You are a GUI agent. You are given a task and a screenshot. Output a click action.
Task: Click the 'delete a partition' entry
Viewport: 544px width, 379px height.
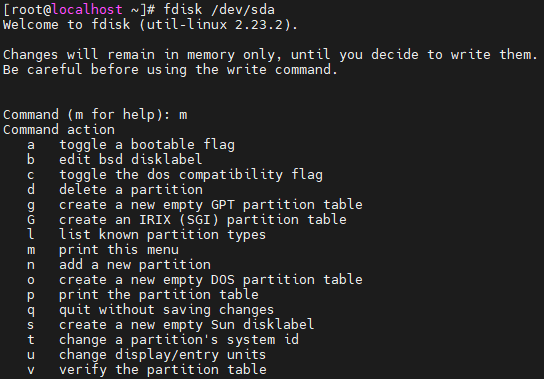click(115, 190)
